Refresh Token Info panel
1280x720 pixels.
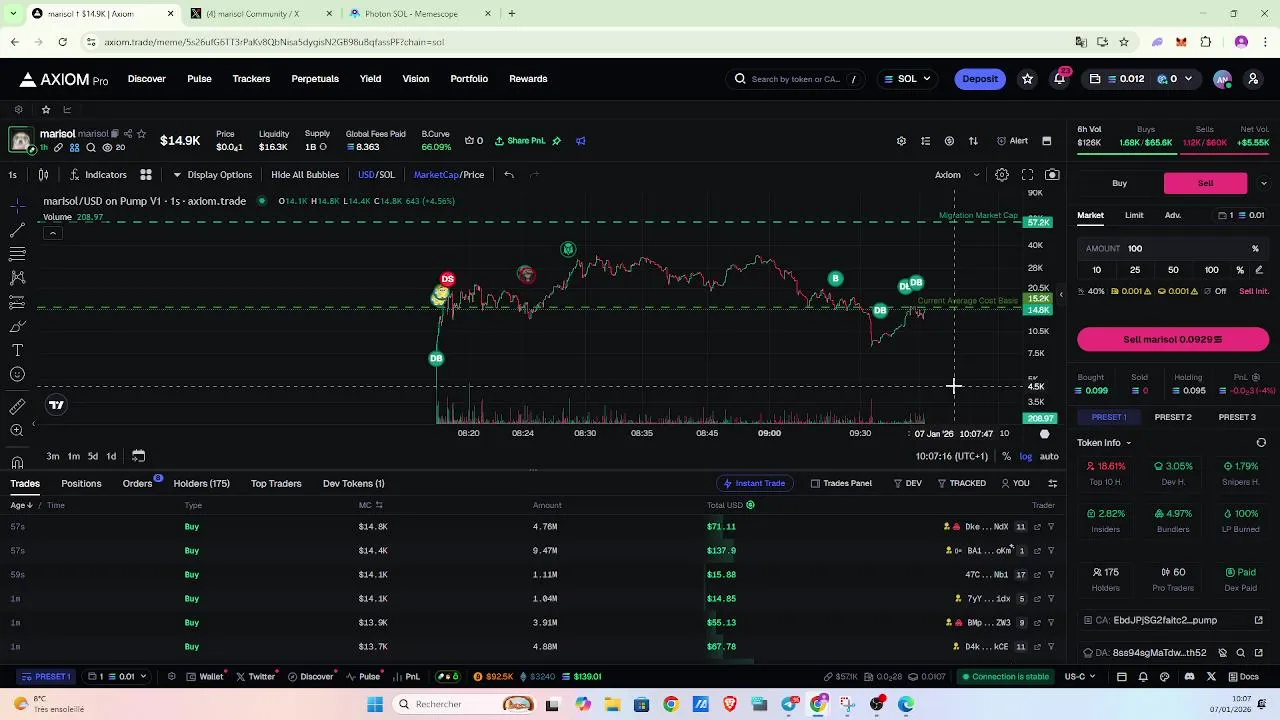pos(1261,443)
